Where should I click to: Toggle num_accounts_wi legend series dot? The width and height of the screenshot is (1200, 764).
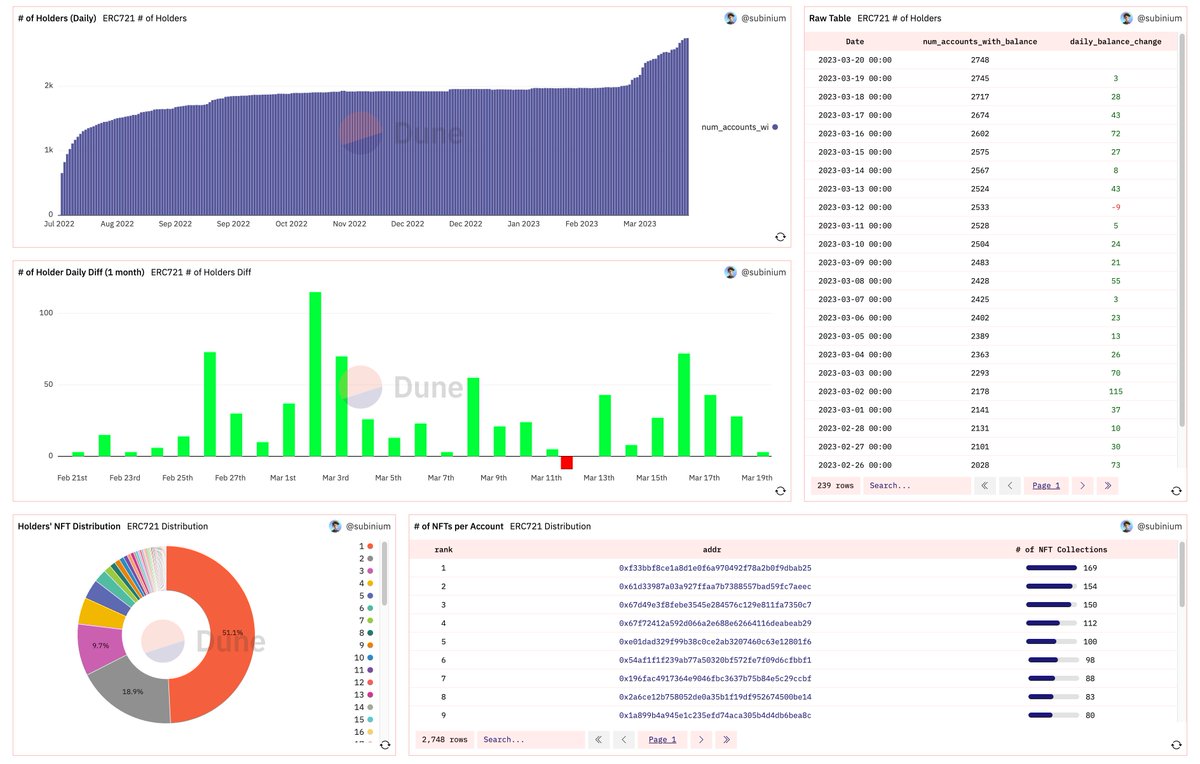(x=775, y=127)
